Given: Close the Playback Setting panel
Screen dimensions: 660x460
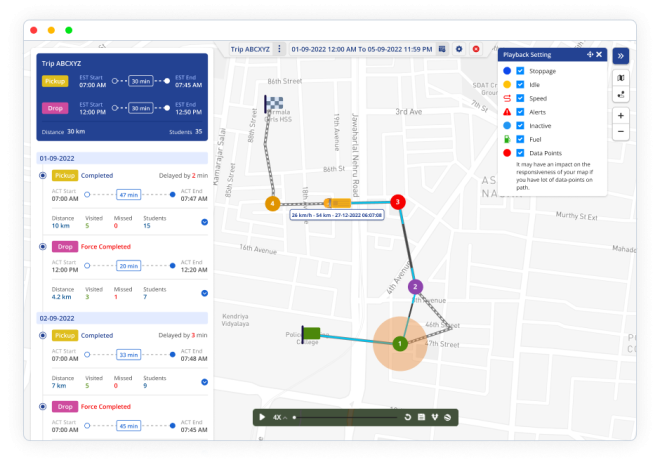Looking at the screenshot, I should coord(599,55).
